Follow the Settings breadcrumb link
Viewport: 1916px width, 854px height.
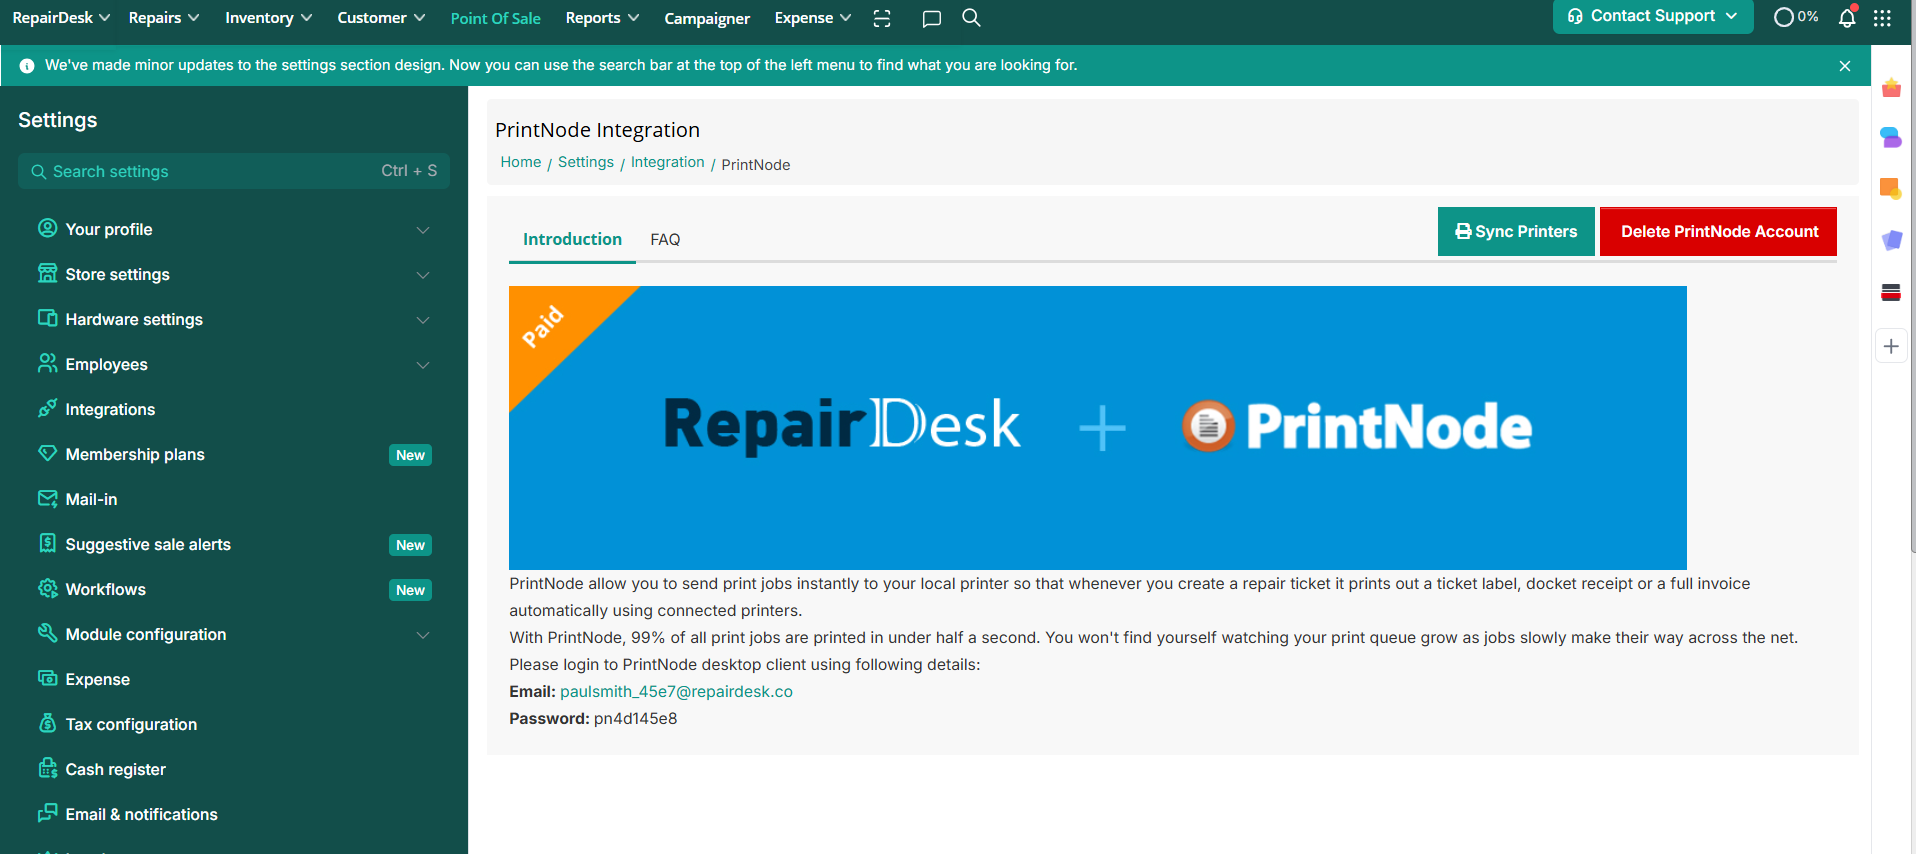click(x=586, y=162)
